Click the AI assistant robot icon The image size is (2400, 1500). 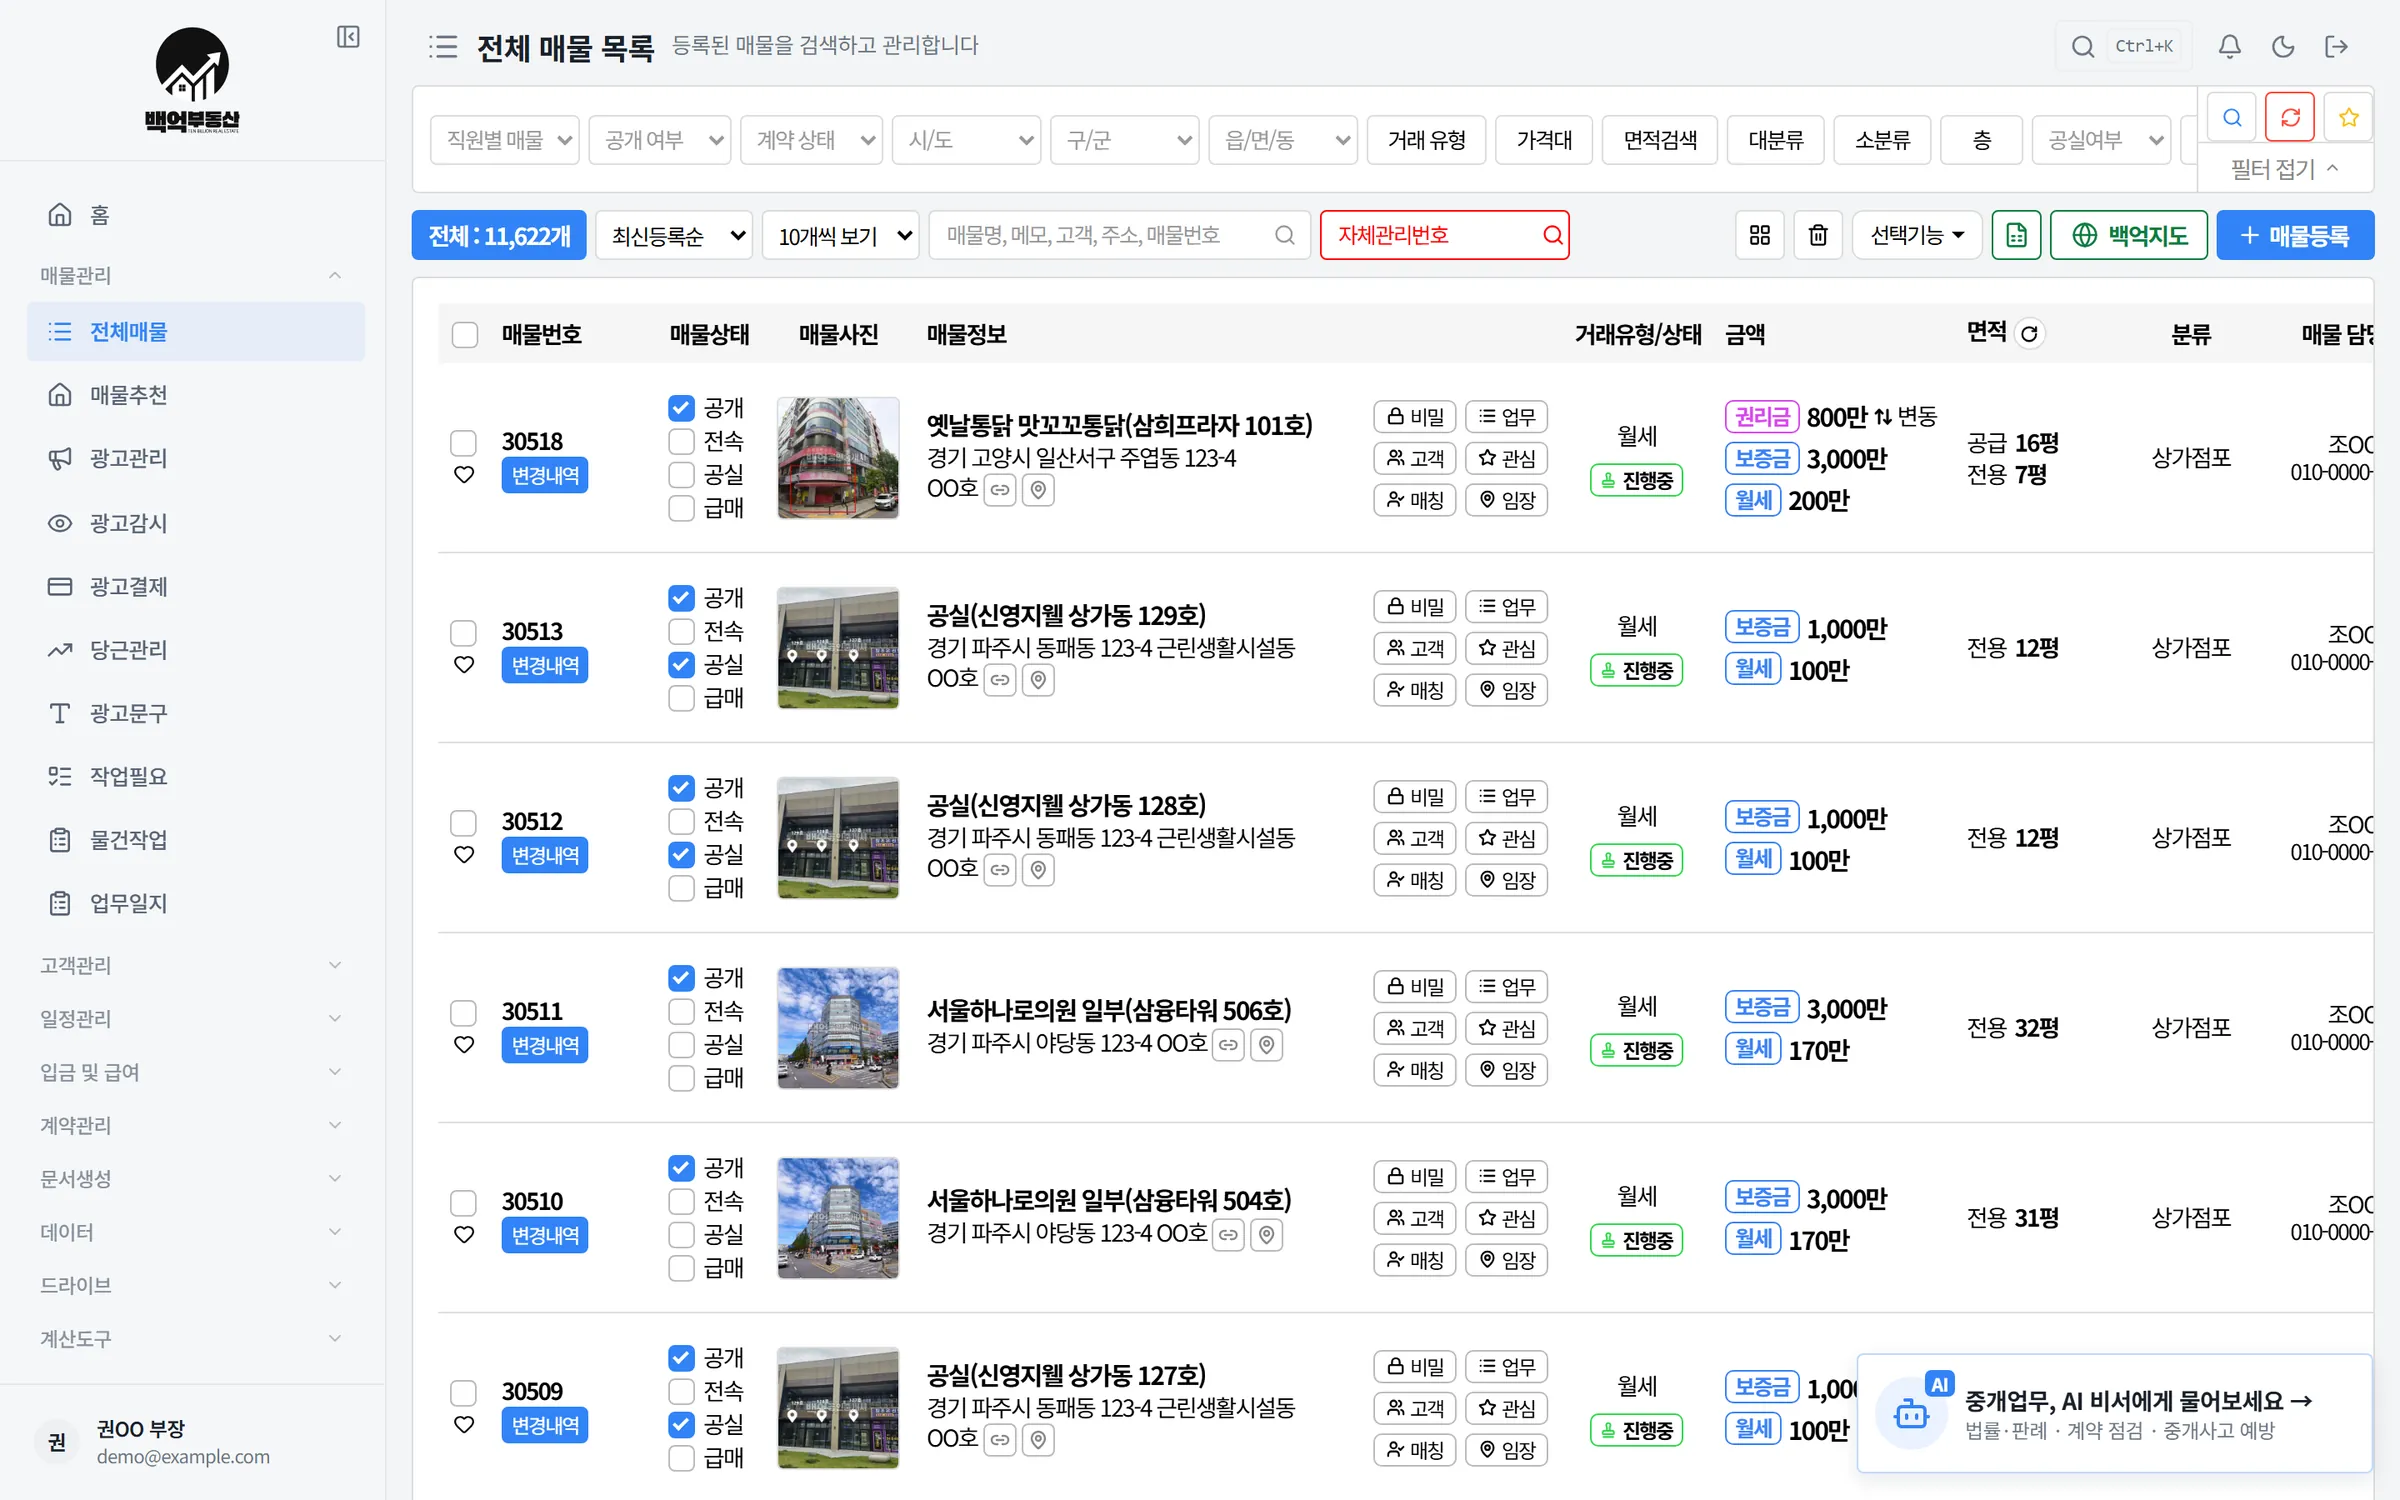point(1910,1414)
